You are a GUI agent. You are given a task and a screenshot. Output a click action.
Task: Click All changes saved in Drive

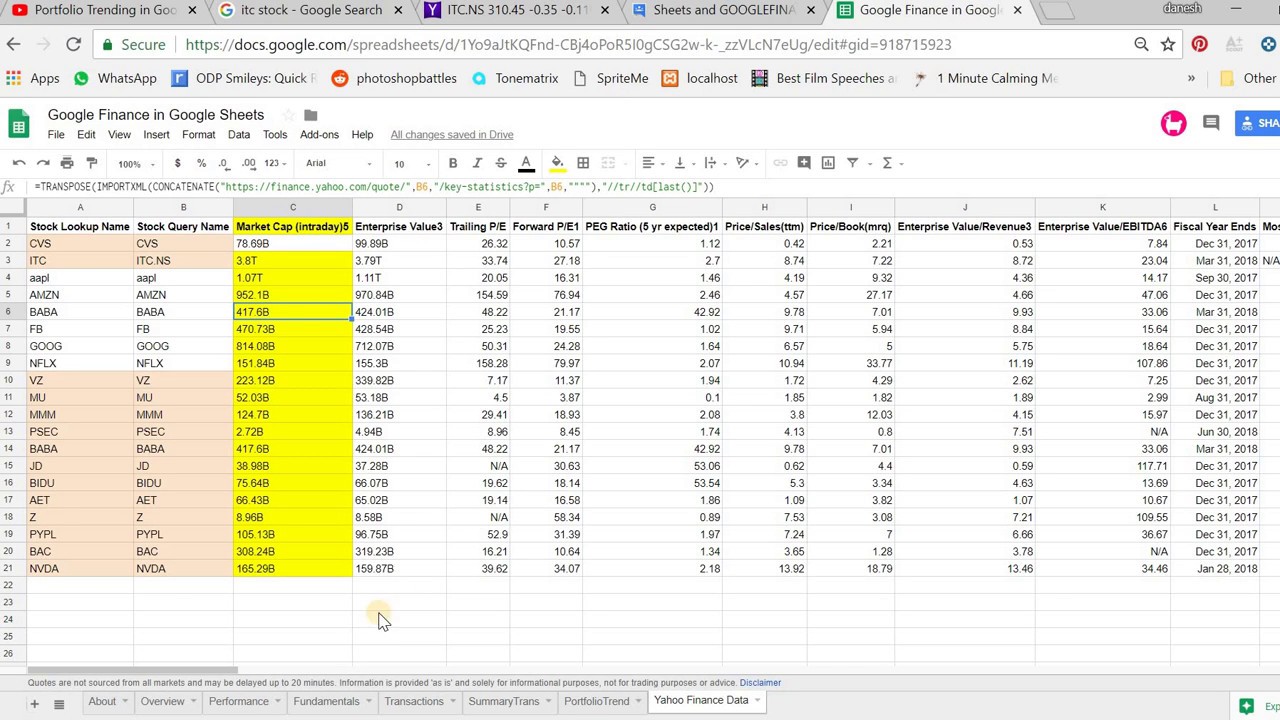(x=452, y=135)
